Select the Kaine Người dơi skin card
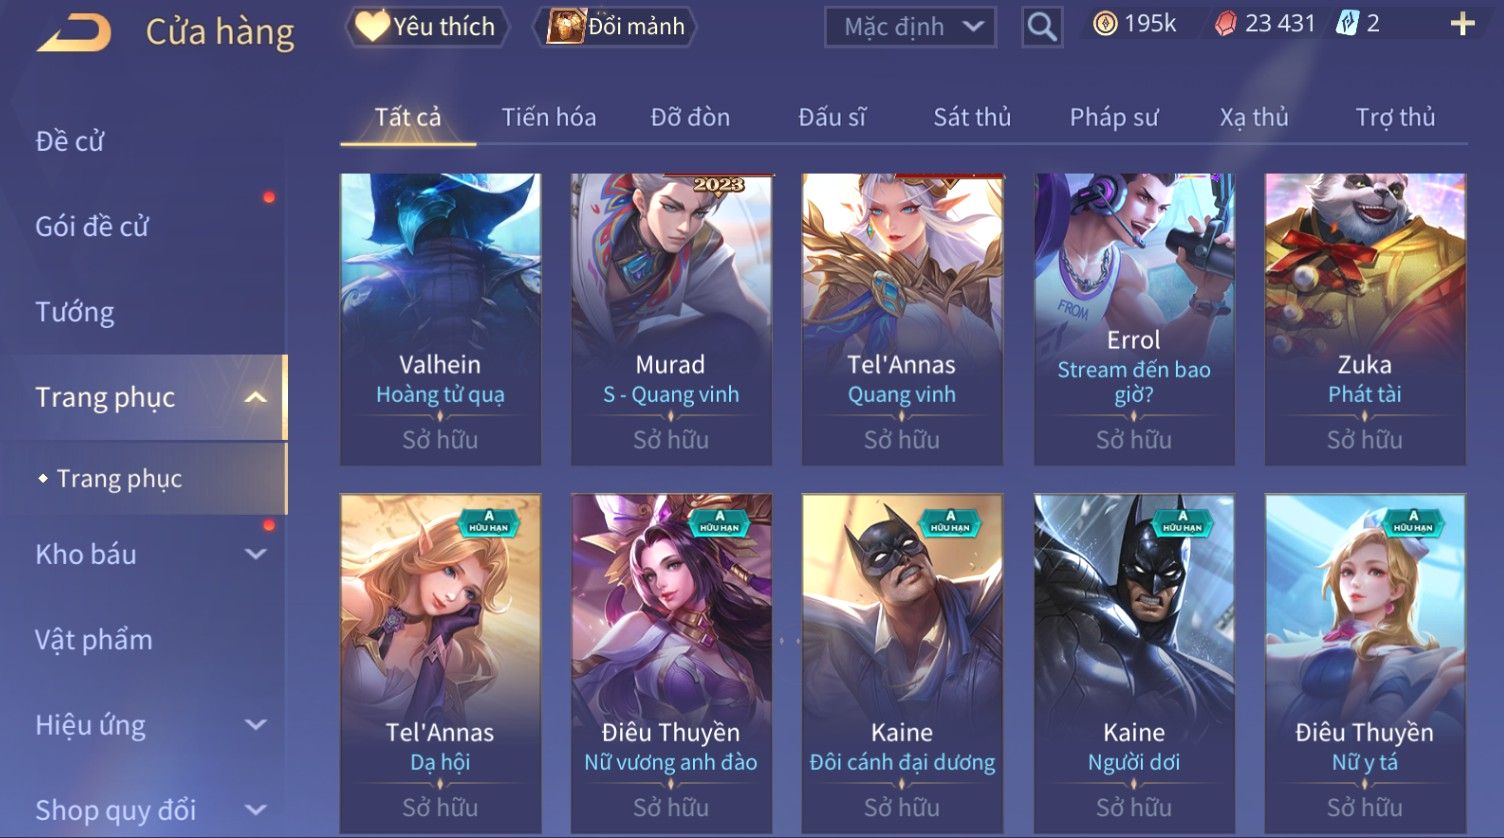The height and width of the screenshot is (838, 1504). [x=1133, y=662]
